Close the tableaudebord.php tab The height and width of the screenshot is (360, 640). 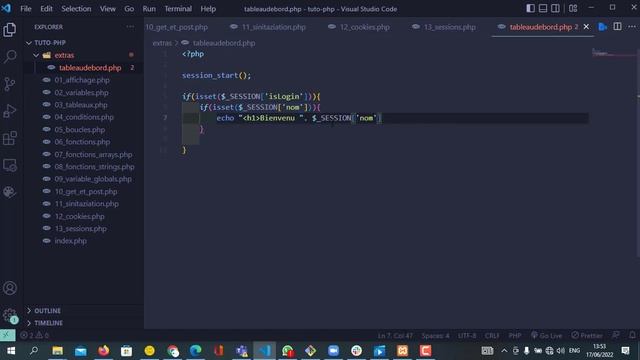pyautogui.click(x=586, y=27)
